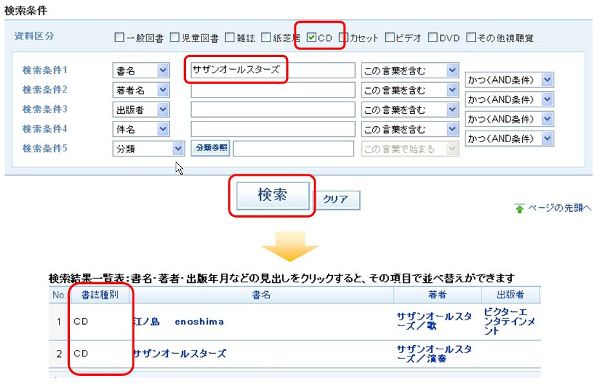Click the 検索条件5 classification text input
The image size is (600, 384).
click(293, 148)
